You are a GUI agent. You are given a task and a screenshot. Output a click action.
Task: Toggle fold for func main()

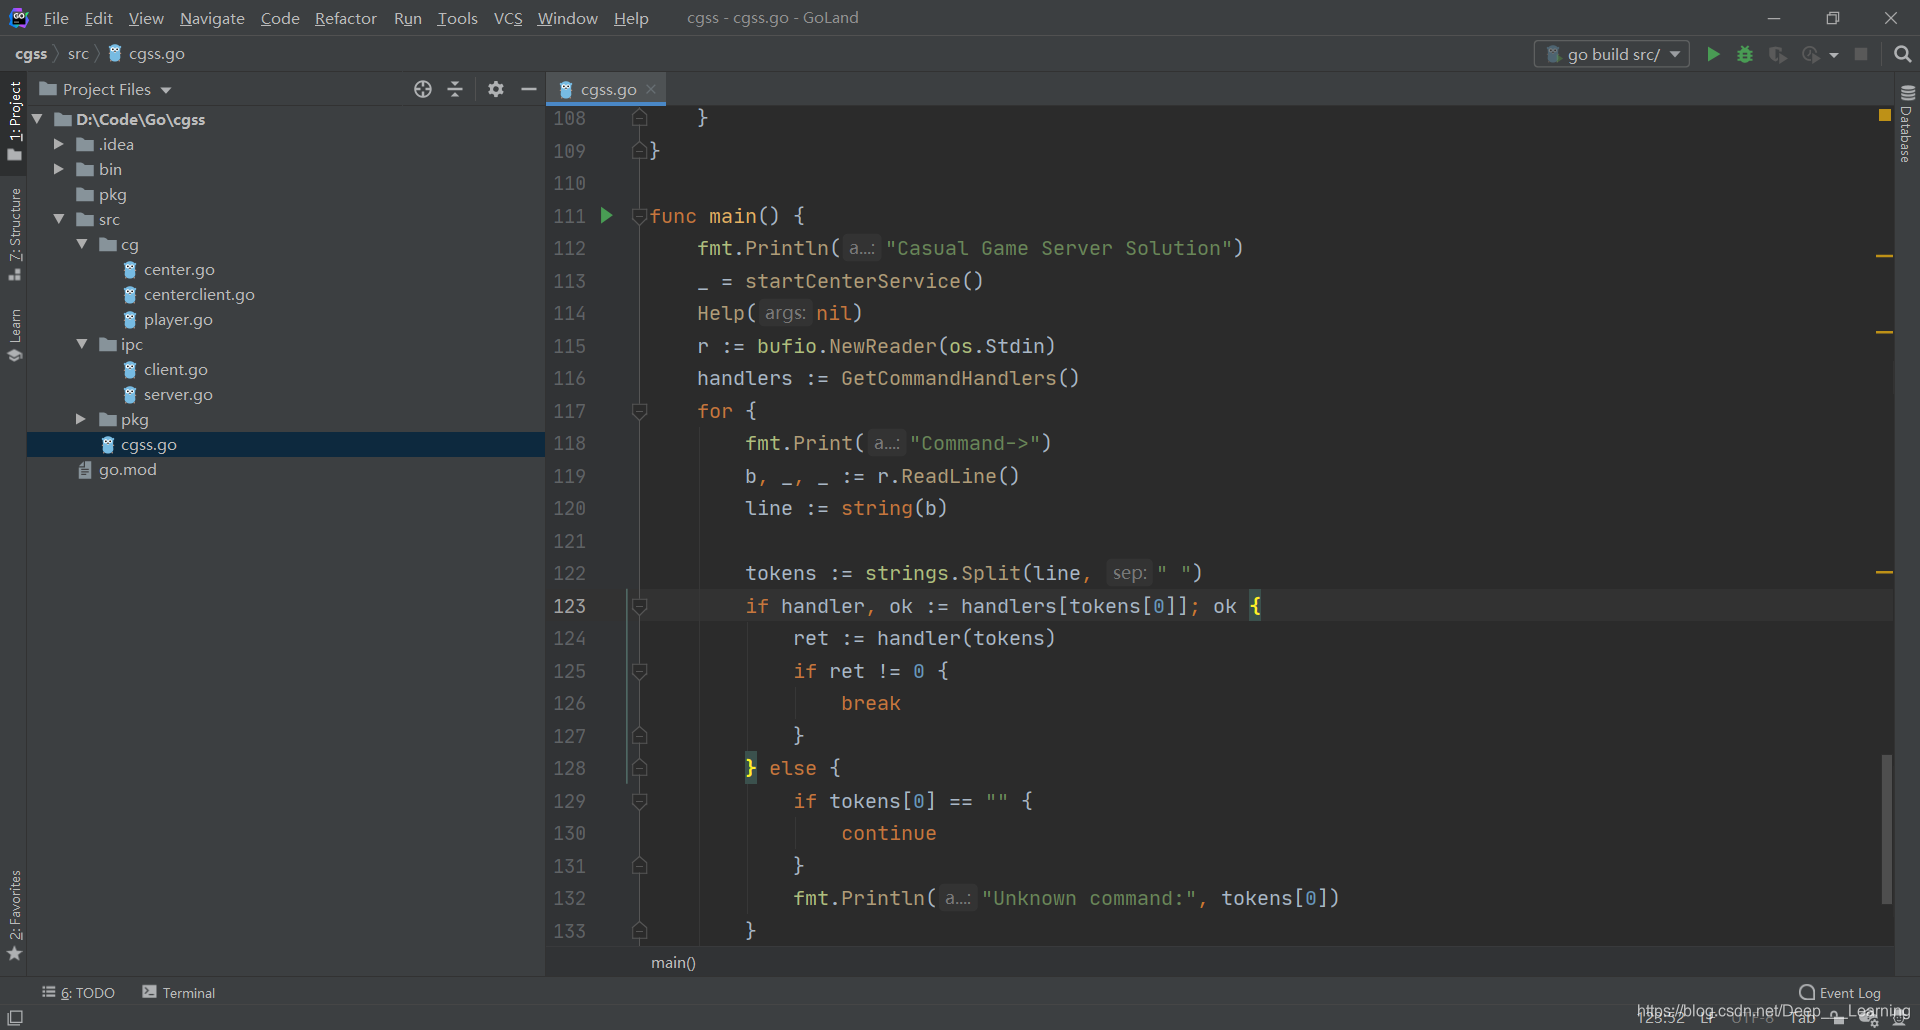click(640, 215)
